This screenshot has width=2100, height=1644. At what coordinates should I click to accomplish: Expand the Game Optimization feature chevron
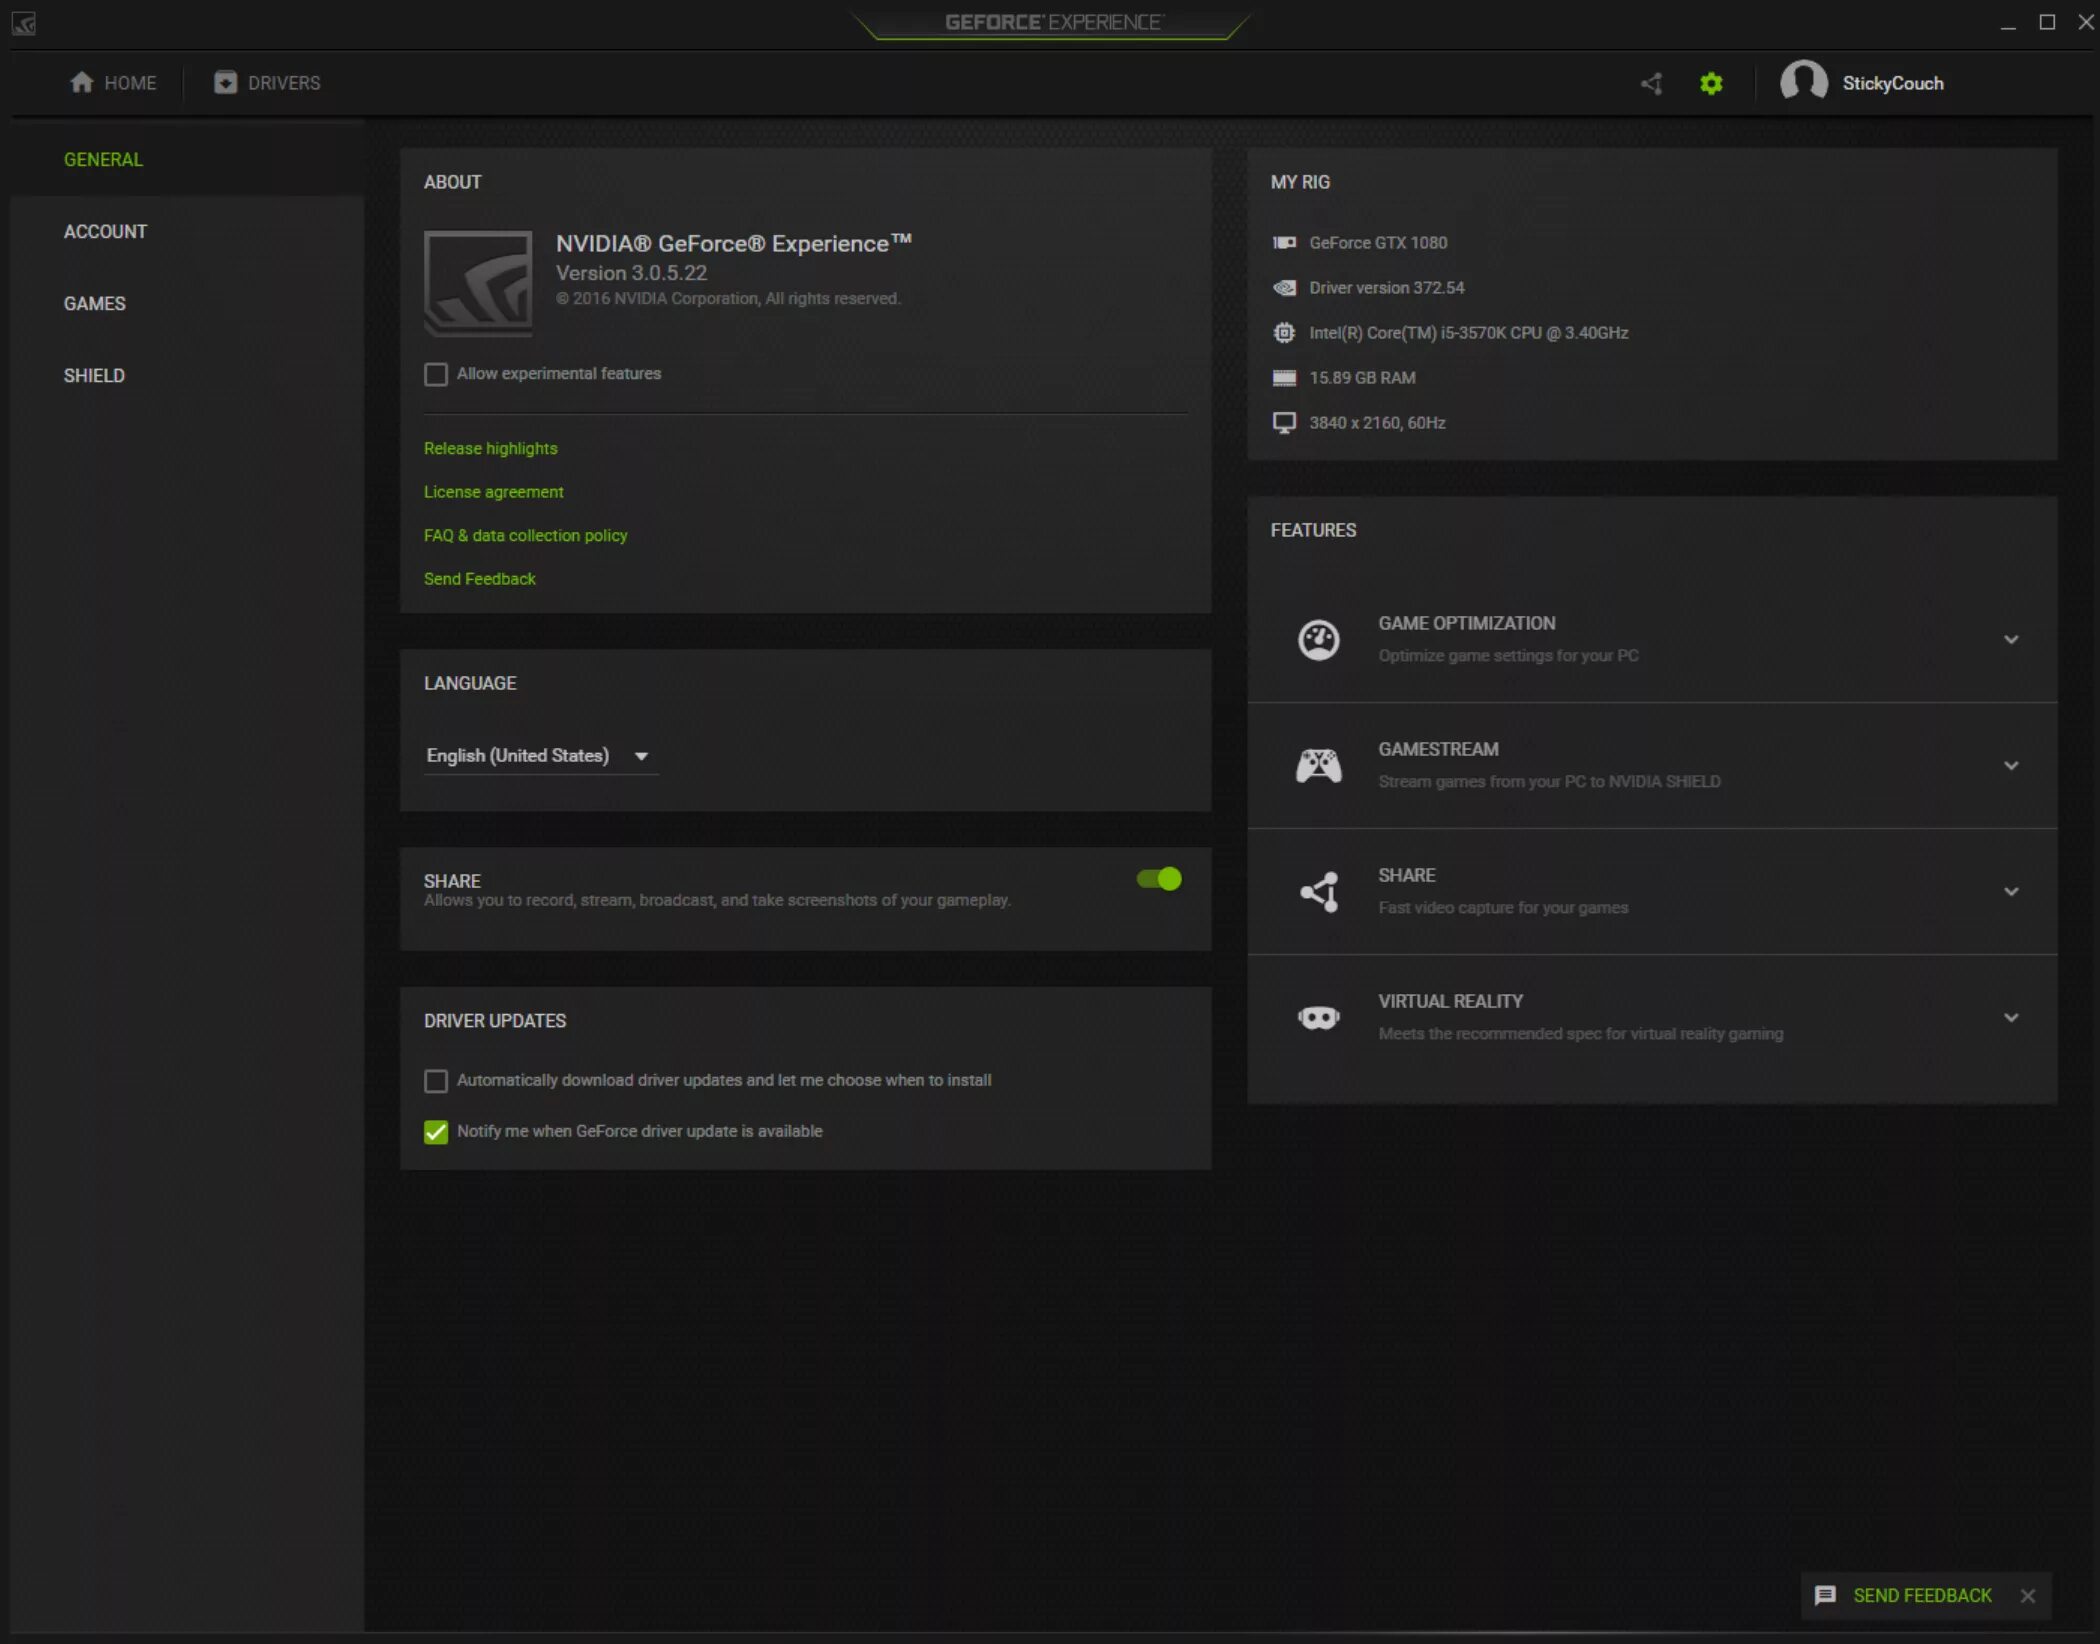(2011, 639)
